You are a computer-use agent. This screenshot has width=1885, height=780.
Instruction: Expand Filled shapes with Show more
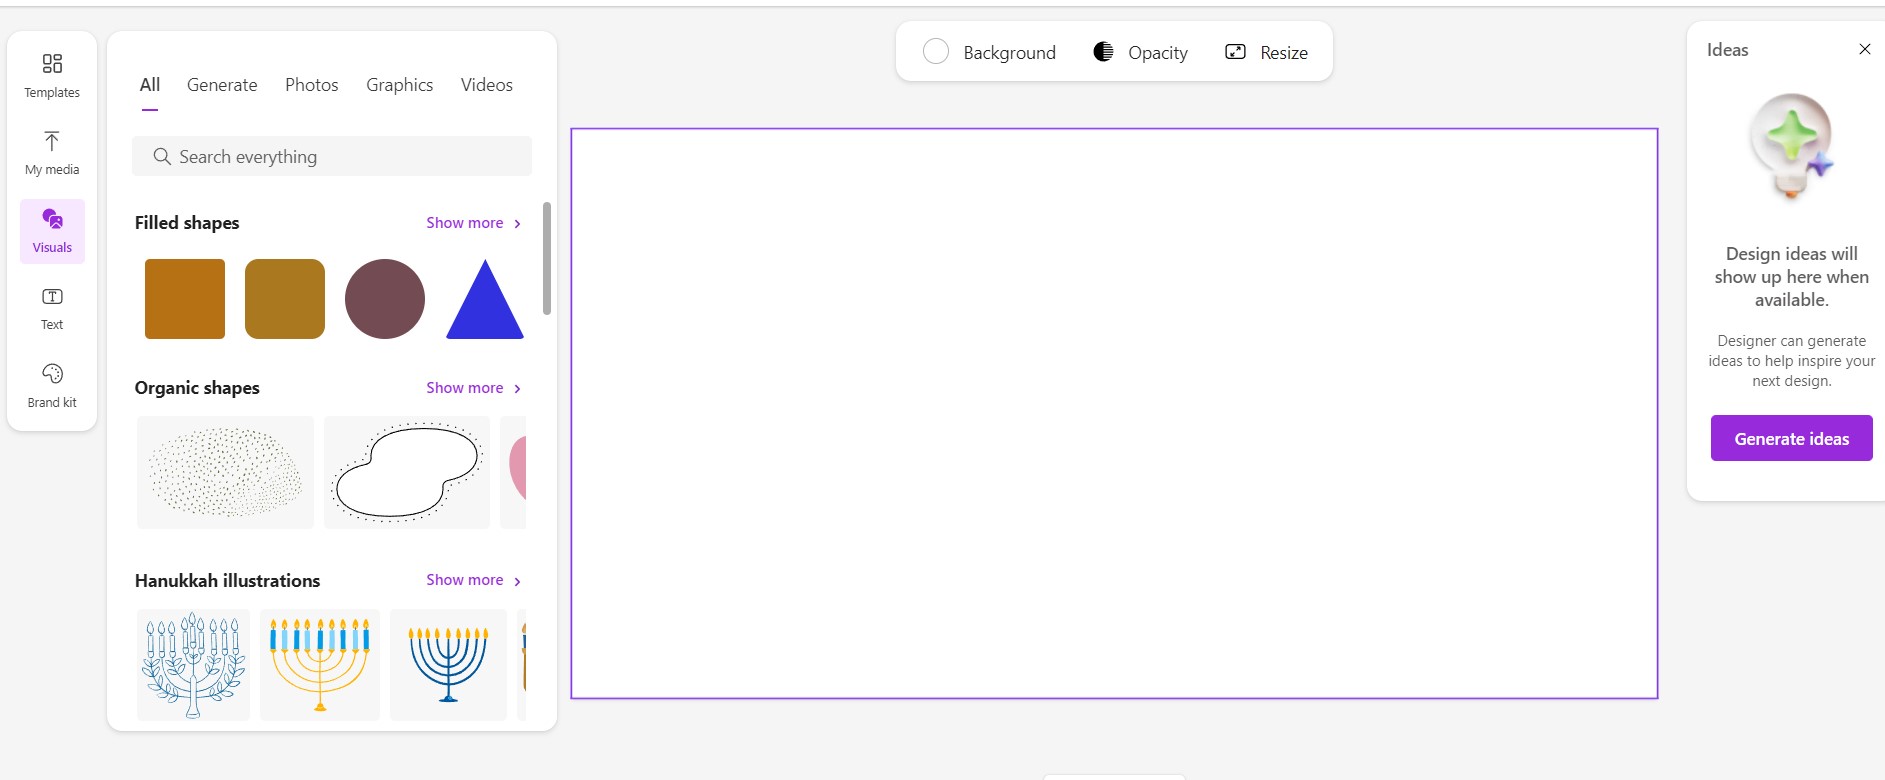point(473,223)
